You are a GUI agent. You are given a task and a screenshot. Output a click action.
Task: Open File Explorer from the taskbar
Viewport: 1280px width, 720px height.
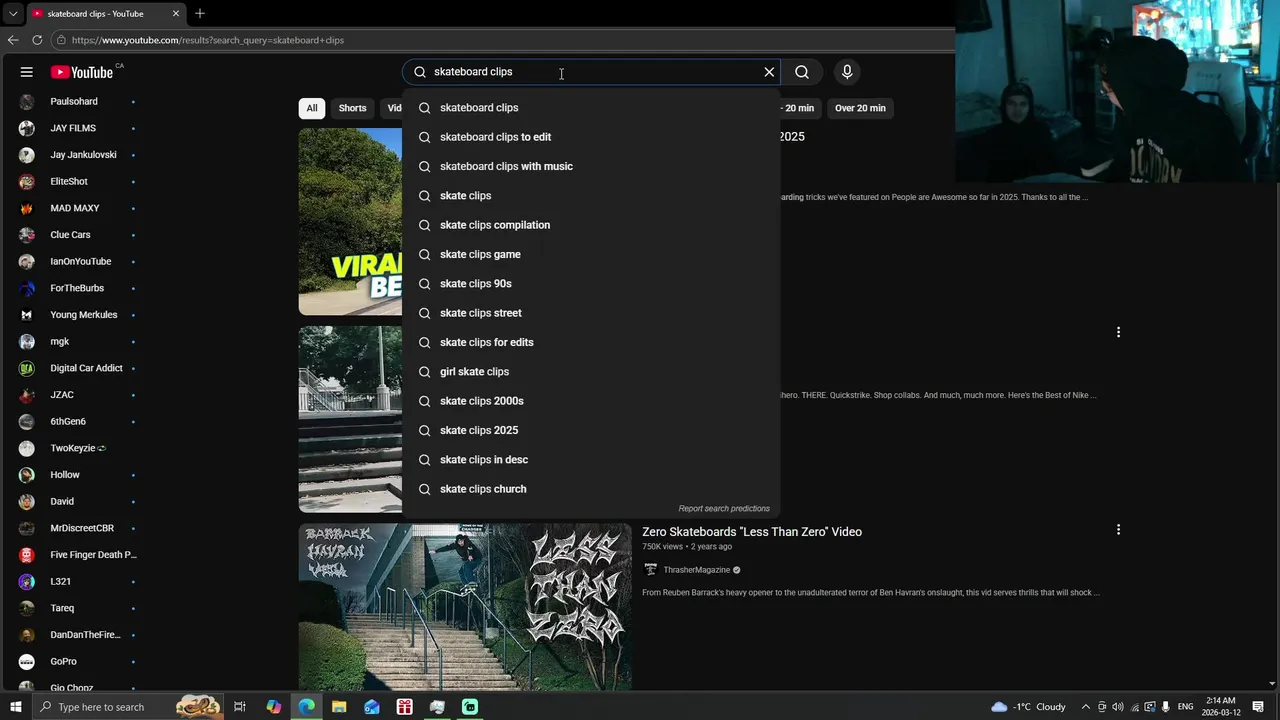coord(339,707)
